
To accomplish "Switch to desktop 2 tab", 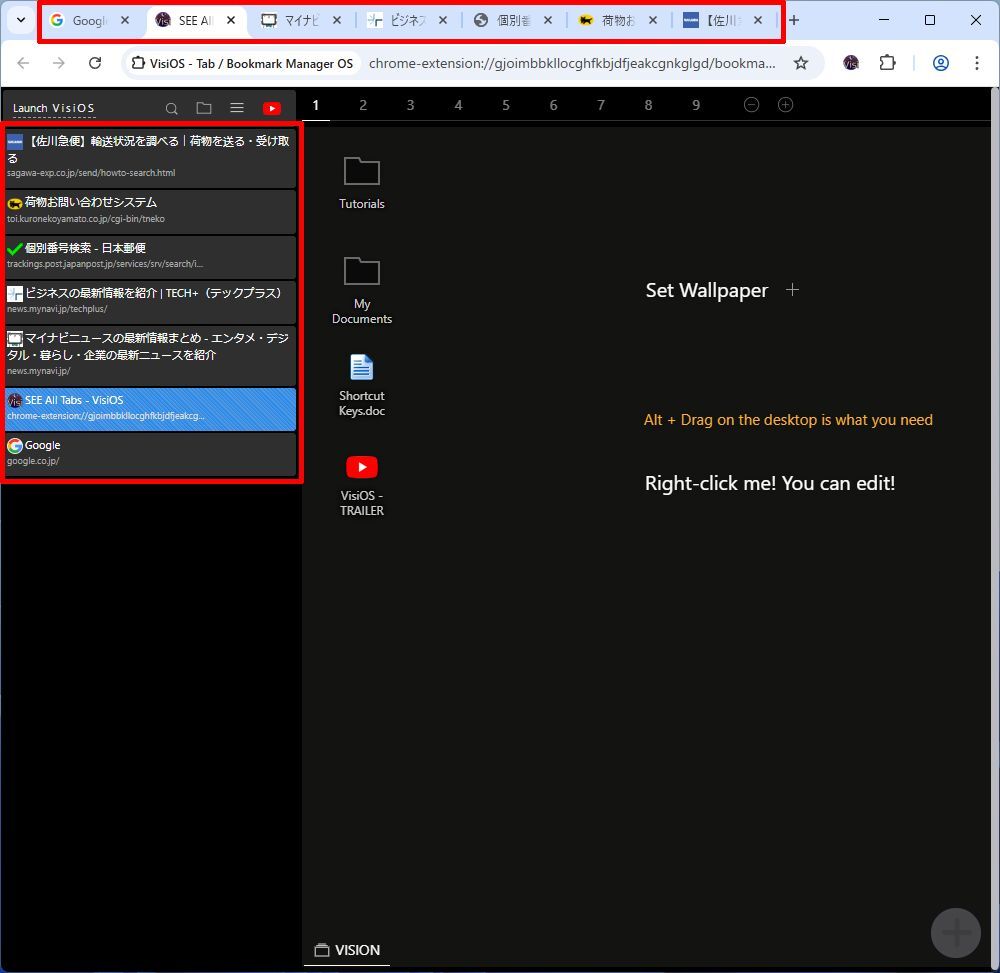I will point(363,105).
